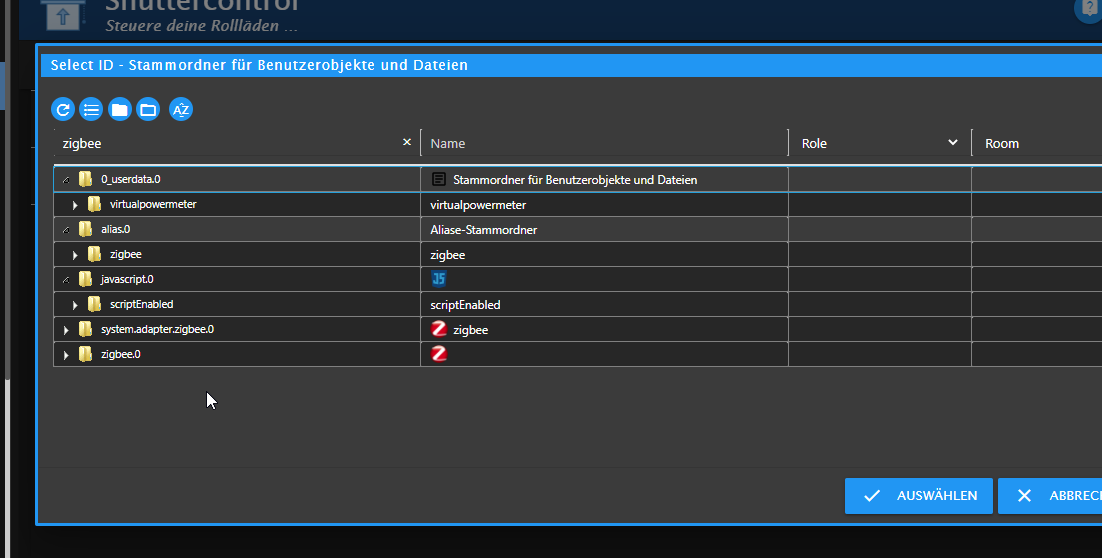
Task: Open the Role filter dropdown
Action: [880, 143]
